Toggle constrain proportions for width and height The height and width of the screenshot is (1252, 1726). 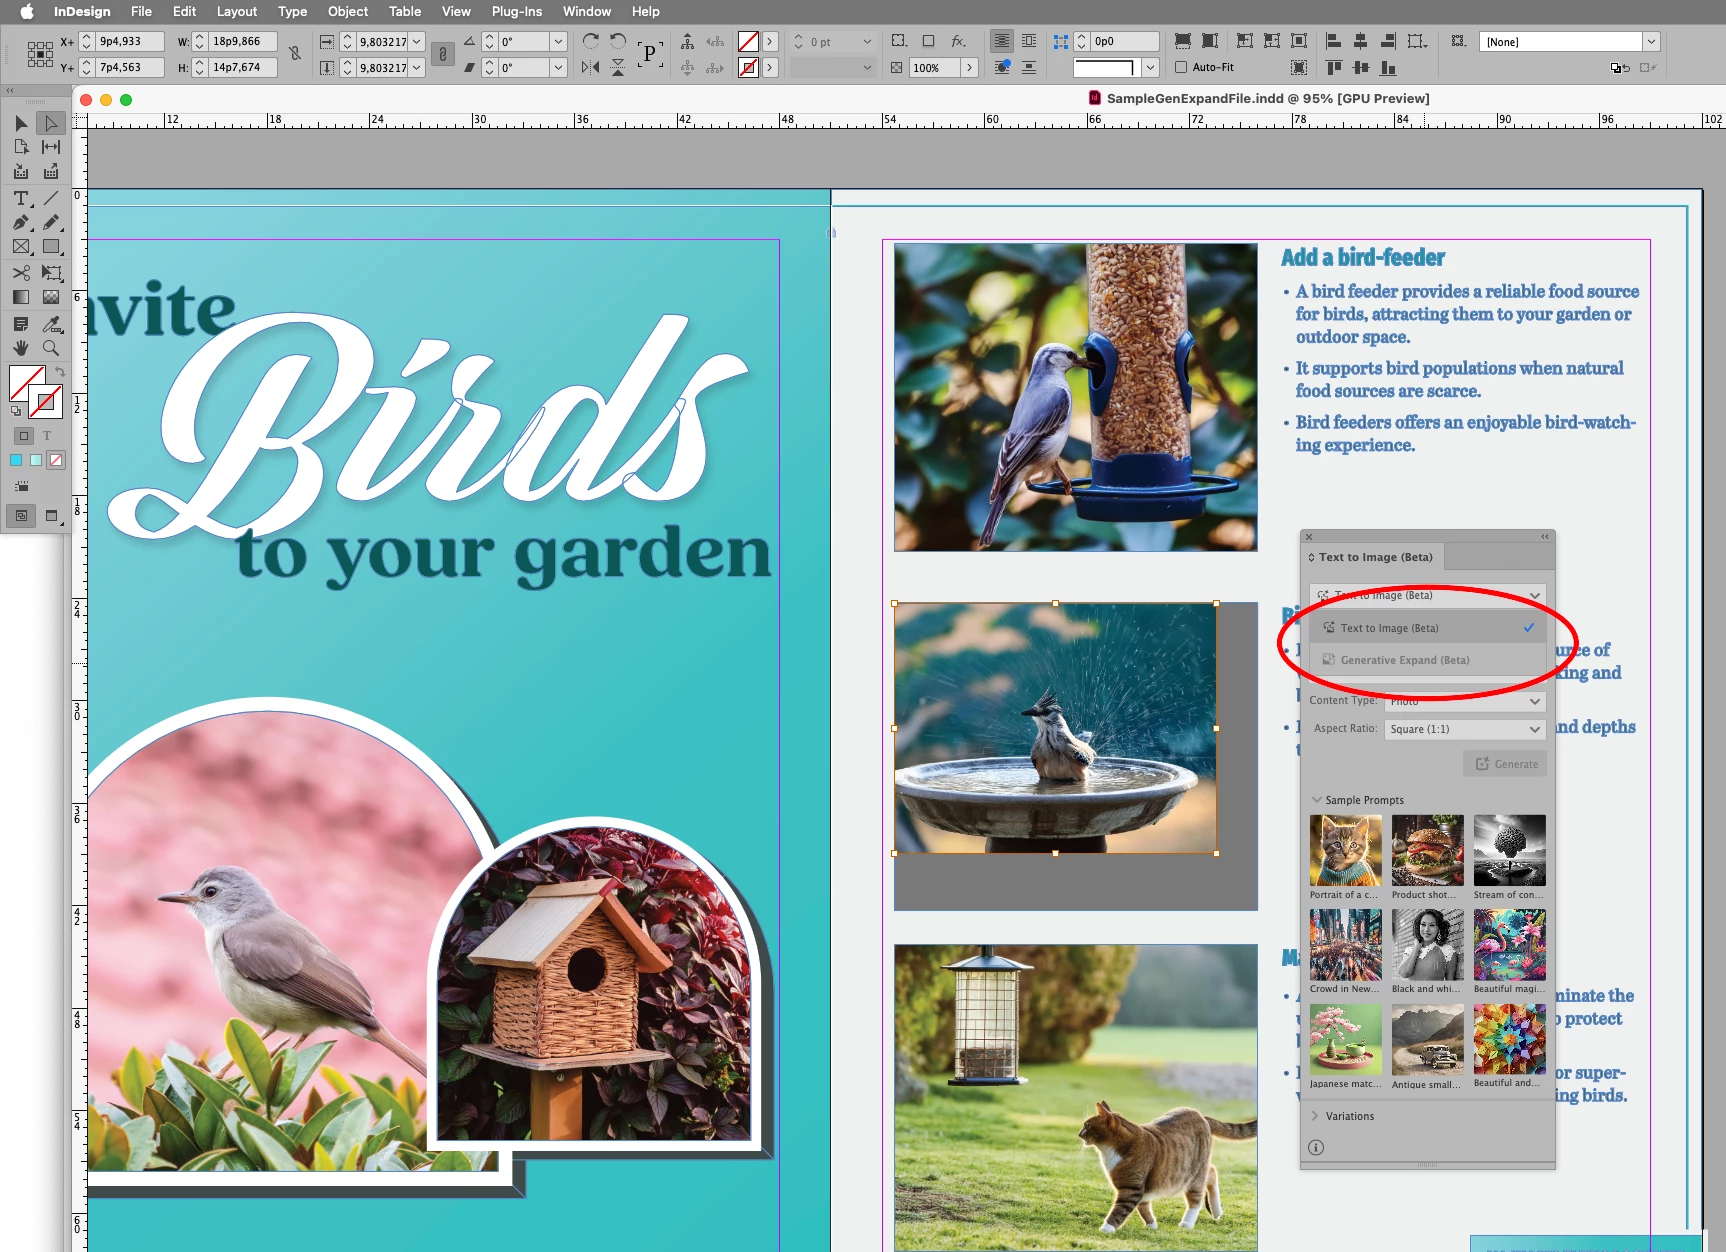[295, 54]
